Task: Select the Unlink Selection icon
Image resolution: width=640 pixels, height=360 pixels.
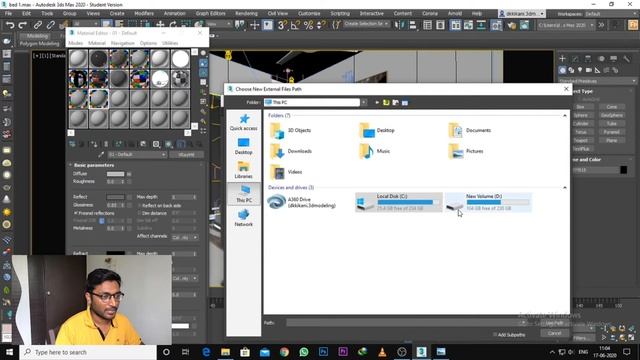Action: (51, 25)
